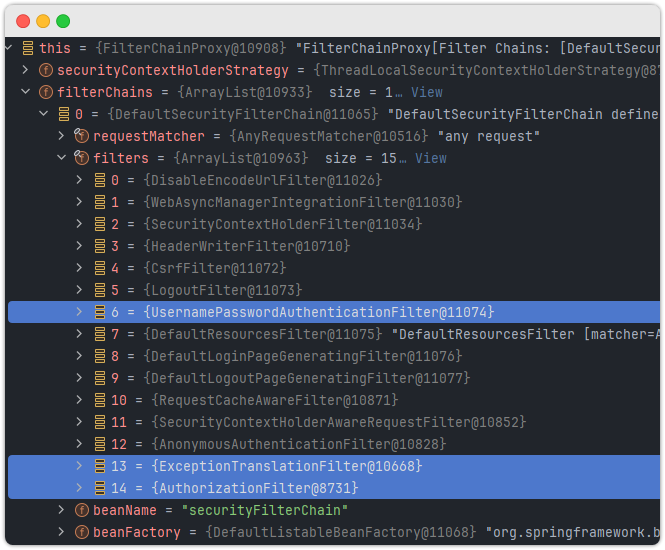Expand the beanFactory field

click(x=61, y=532)
